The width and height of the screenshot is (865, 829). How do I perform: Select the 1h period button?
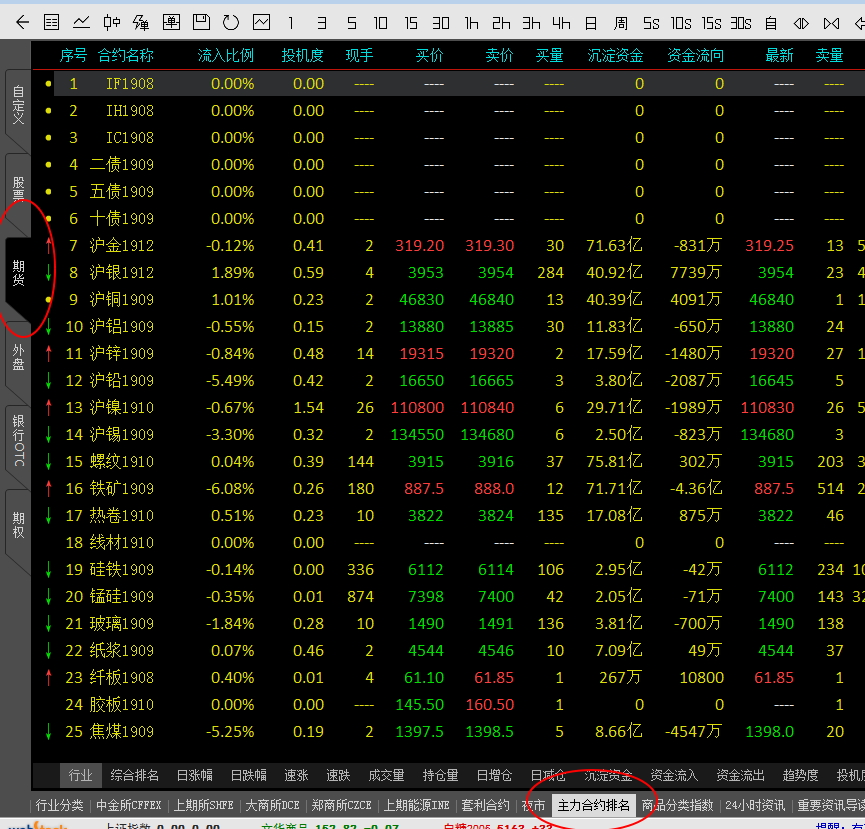pos(472,22)
